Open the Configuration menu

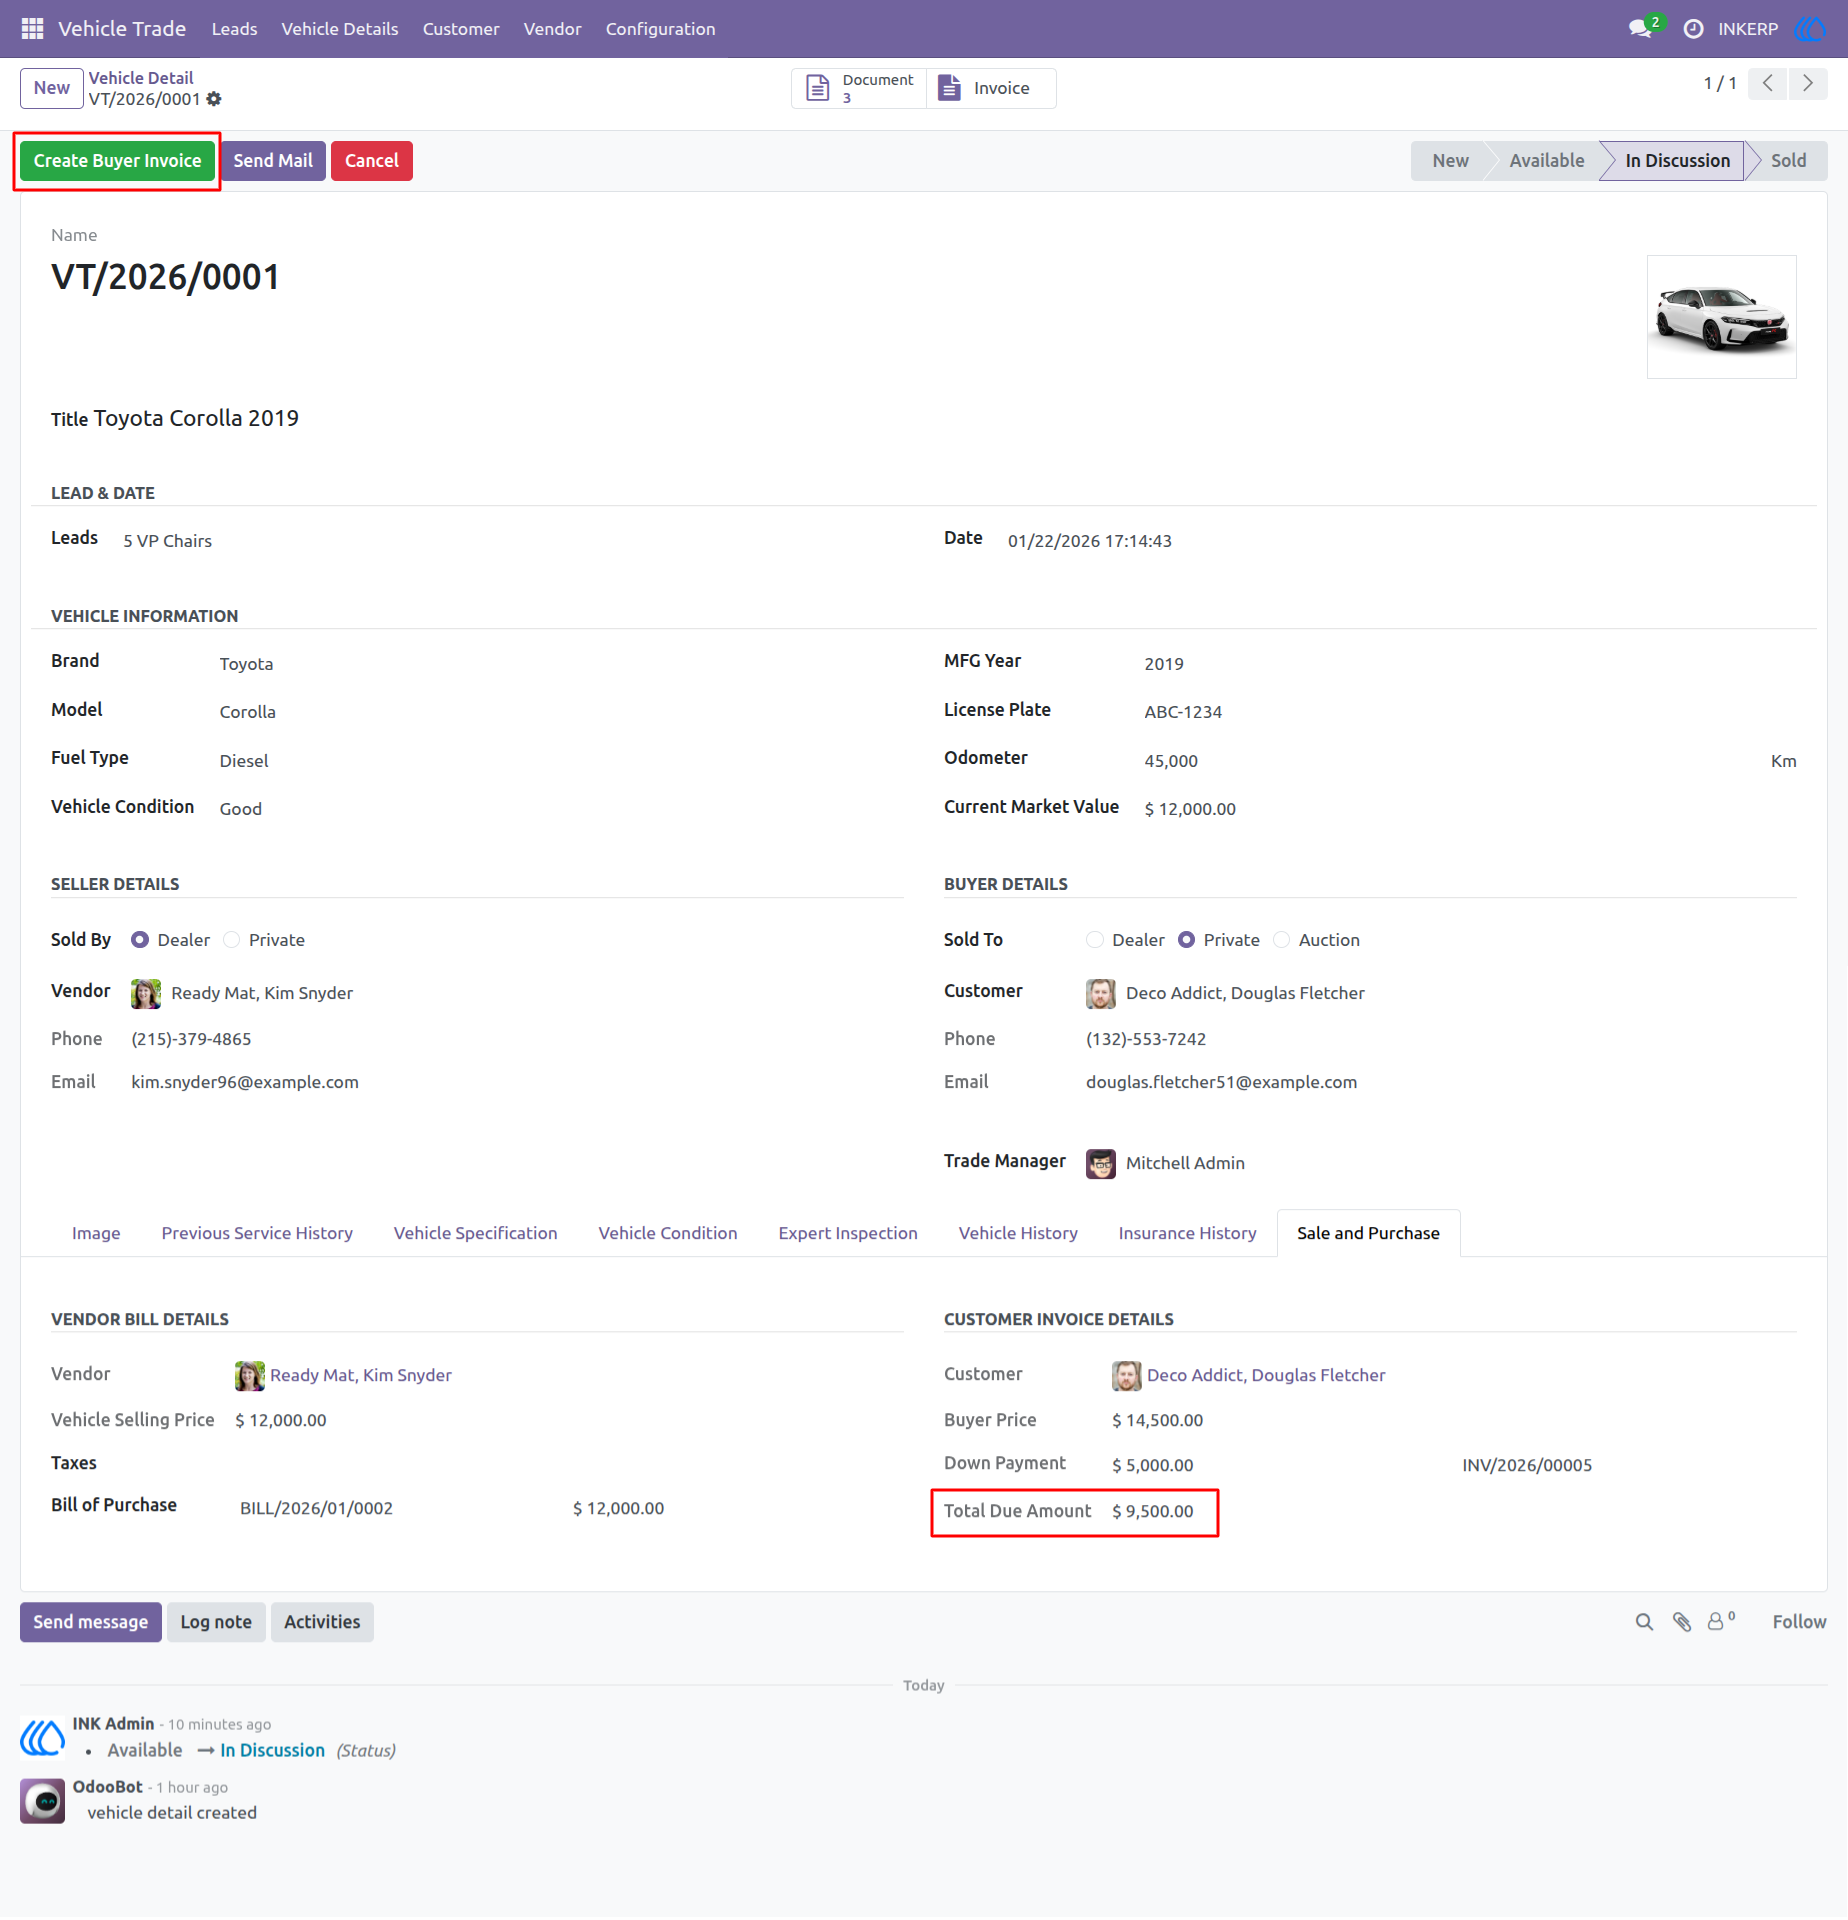pos(660,29)
